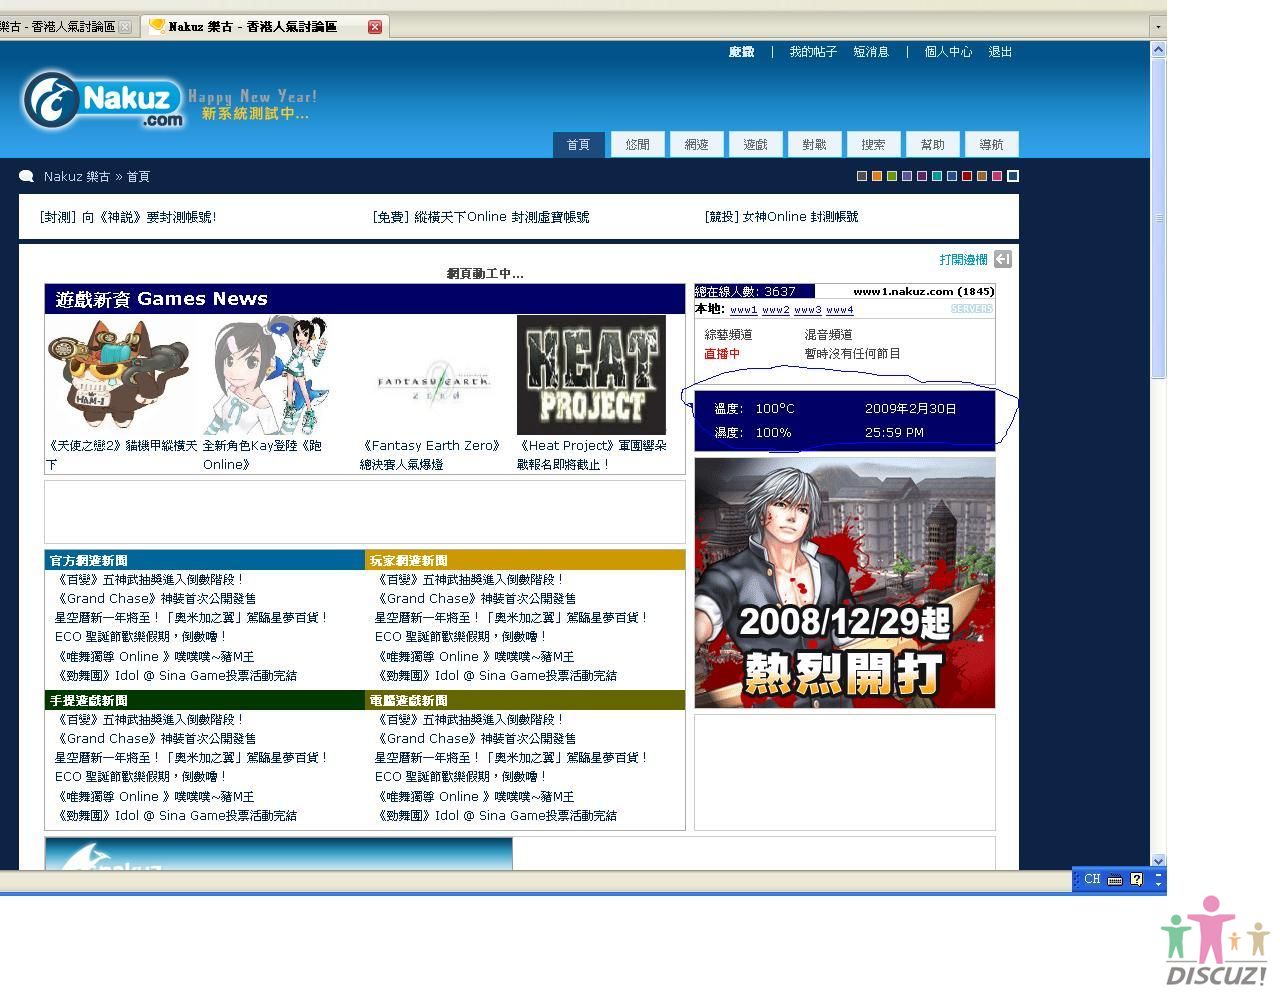This screenshot has height=994, width=1280.
Task: Open 短消息 messages link
Action: point(871,52)
